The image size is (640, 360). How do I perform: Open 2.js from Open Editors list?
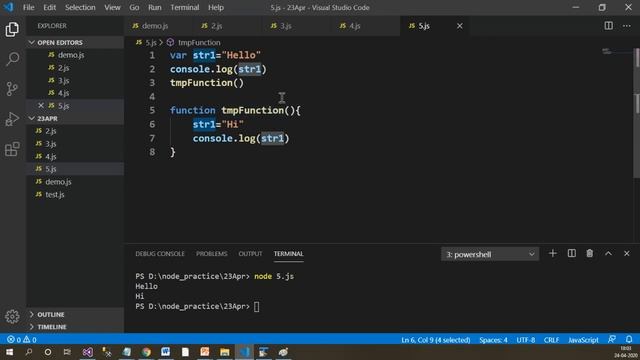coord(75,68)
